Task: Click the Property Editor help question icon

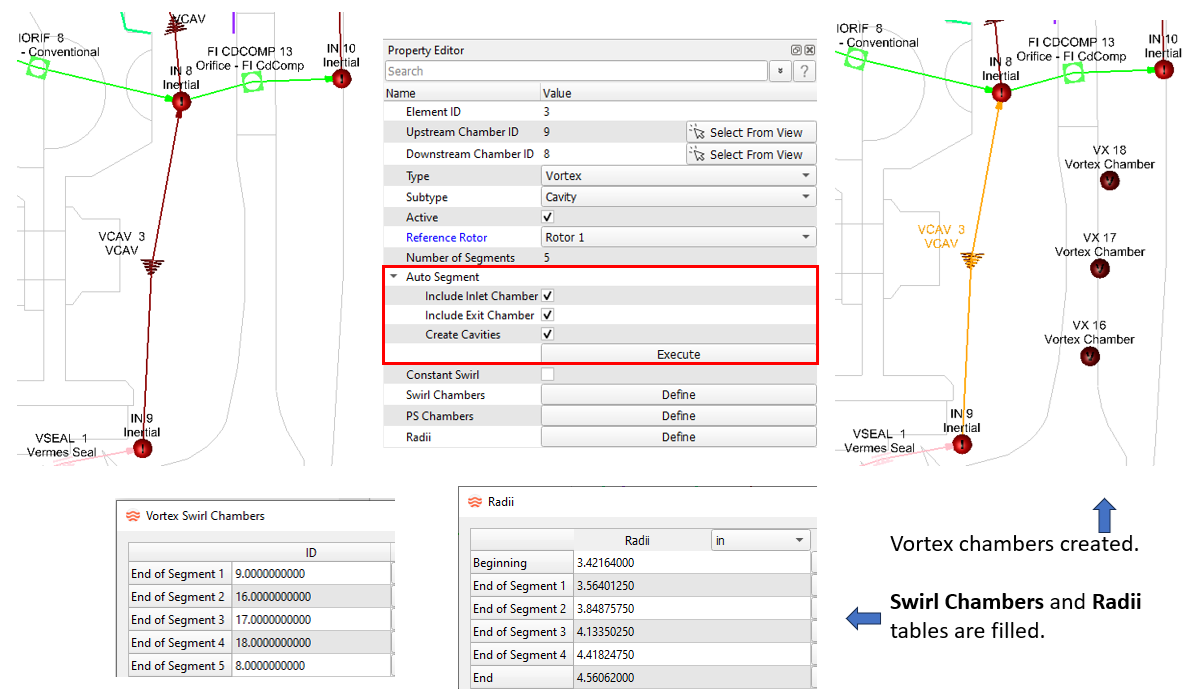Action: (x=803, y=71)
